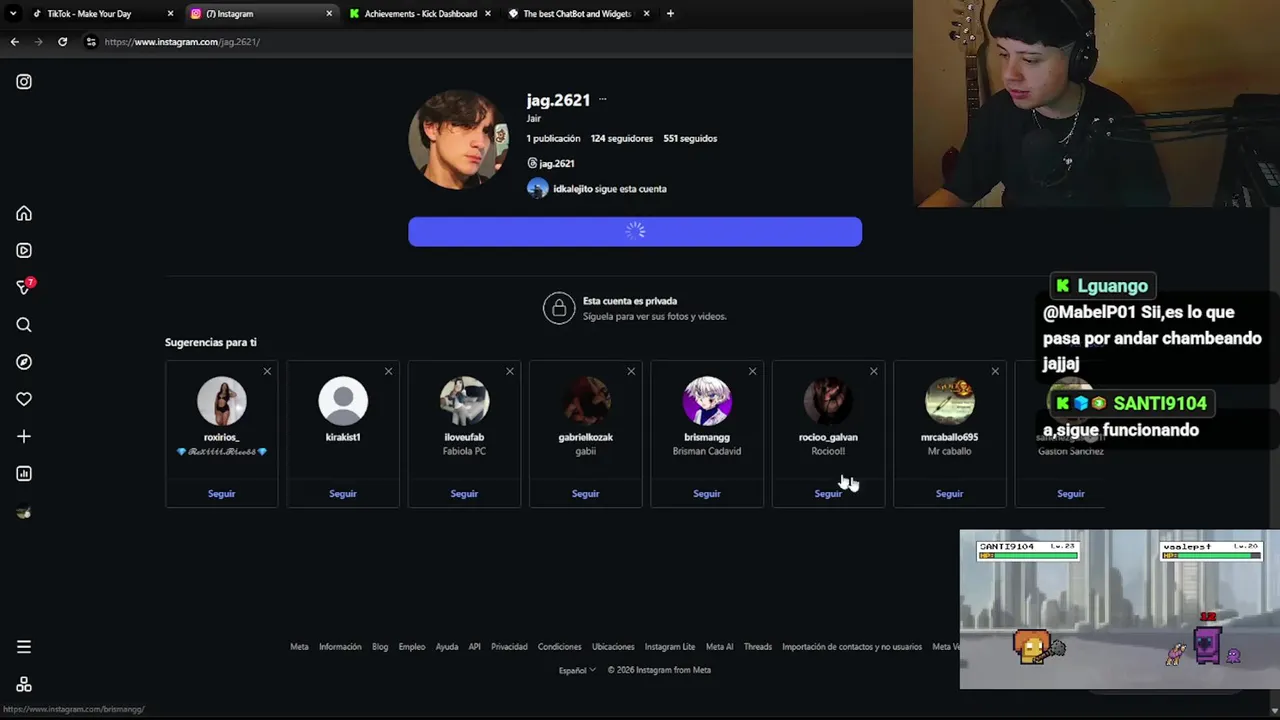This screenshot has width=1280, height=720.
Task: Open the hamburger More menu in sidebar
Action: 24,647
